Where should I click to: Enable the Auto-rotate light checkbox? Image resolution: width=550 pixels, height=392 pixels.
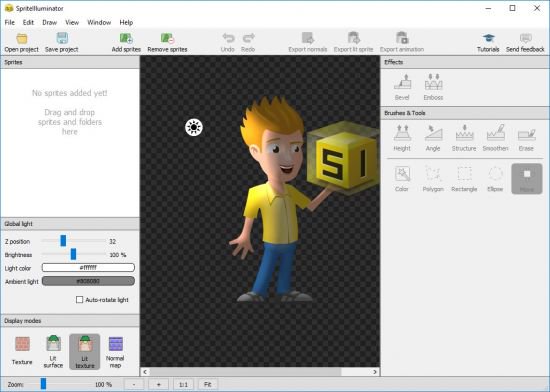click(x=80, y=299)
